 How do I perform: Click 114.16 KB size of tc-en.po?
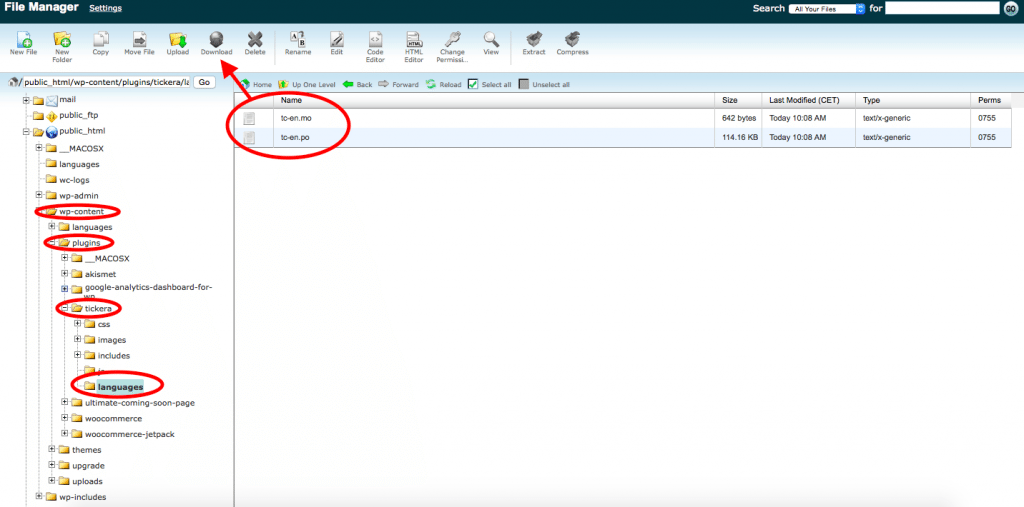[x=740, y=137]
